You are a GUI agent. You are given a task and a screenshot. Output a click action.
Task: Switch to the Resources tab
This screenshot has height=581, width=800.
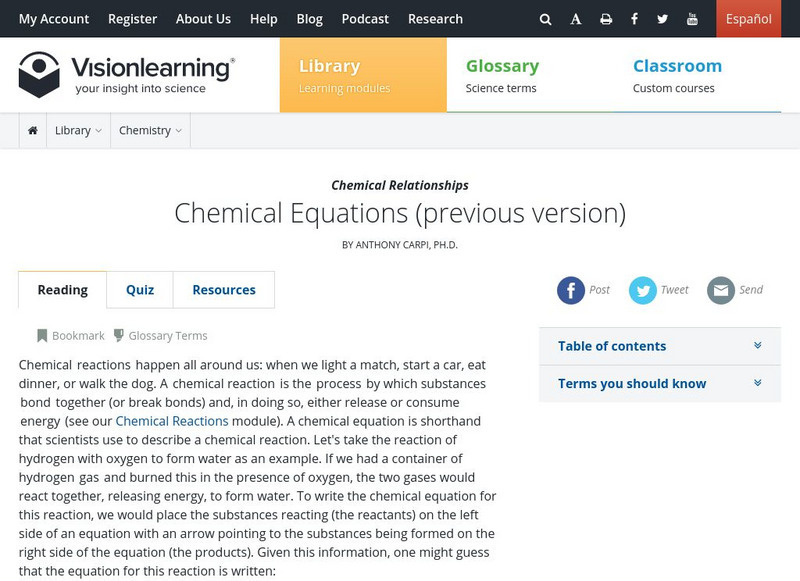pos(224,290)
